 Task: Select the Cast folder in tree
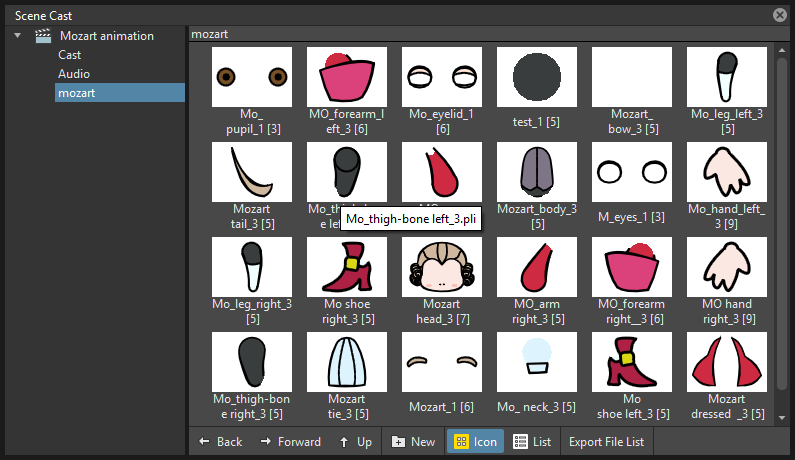click(69, 55)
